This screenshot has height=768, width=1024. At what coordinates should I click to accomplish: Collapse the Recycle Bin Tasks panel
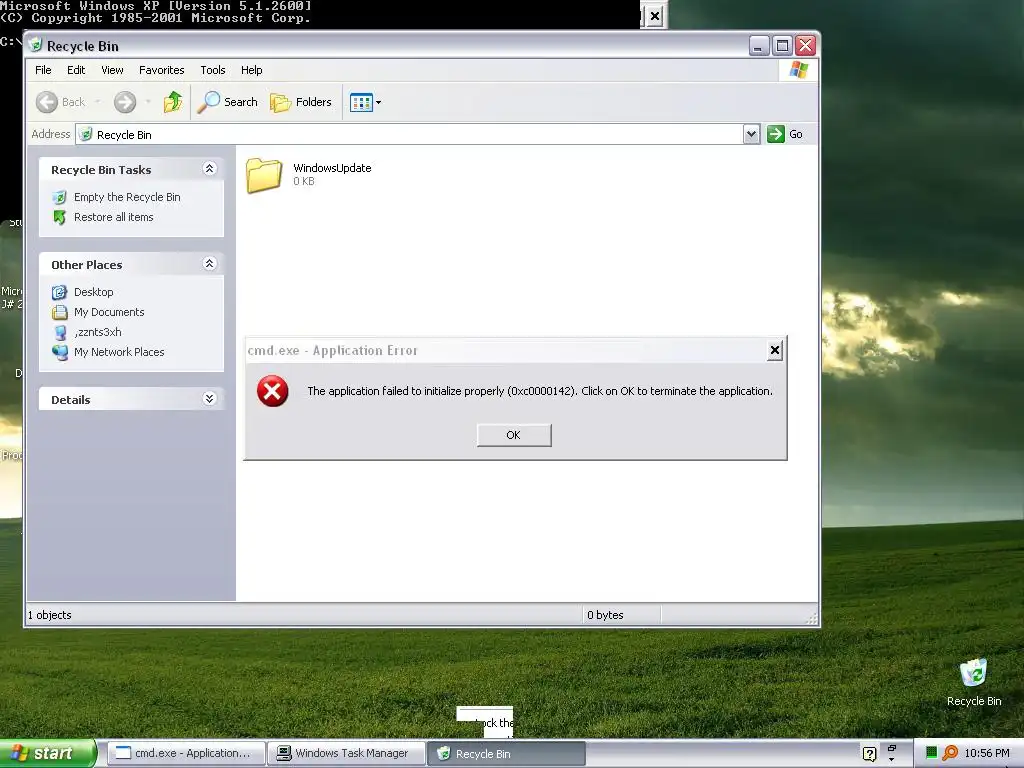coord(210,168)
